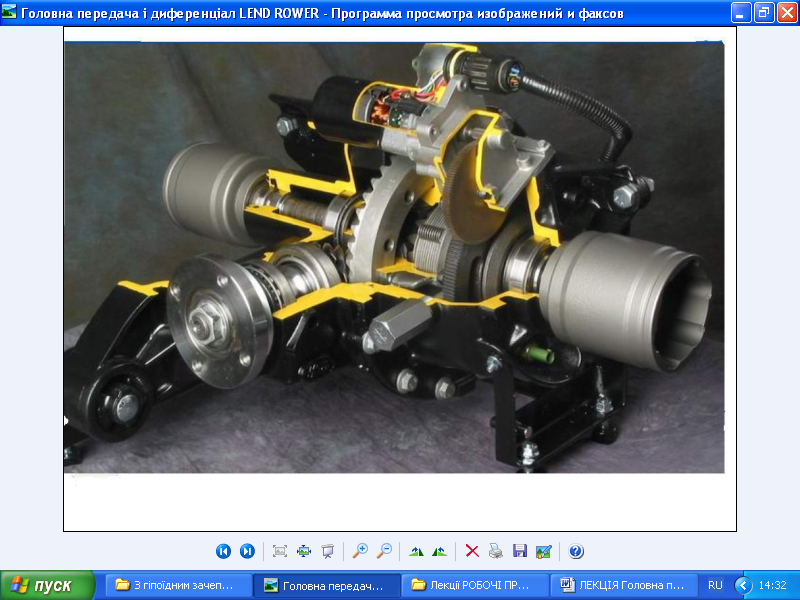Open image for editing
800x600 pixels.
click(x=544, y=552)
